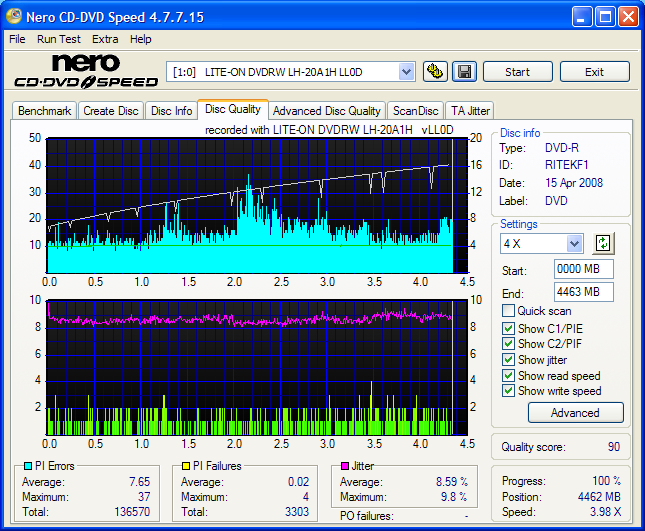This screenshot has height=531, width=645.
Task: Maximize the Nero CD-DVD Speed window
Action: (605, 17)
